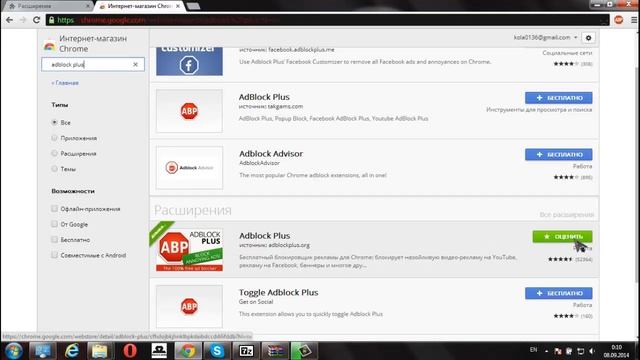This screenshot has height=360, width=640.
Task: Open the AdBlock Plus takgams.com thumbnail
Action: coord(189,111)
